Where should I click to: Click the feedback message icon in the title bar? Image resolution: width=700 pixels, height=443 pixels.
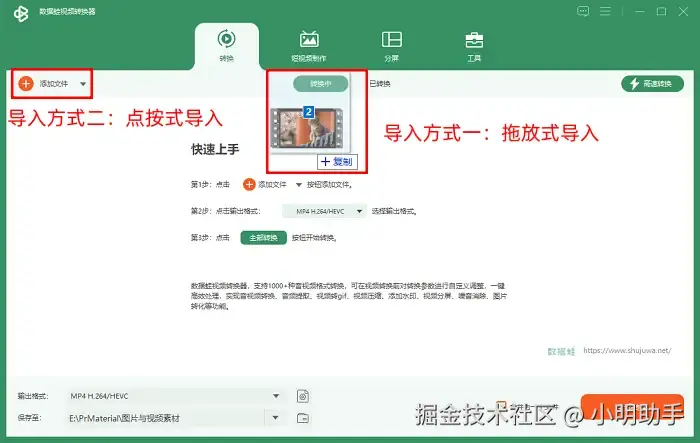[583, 11]
